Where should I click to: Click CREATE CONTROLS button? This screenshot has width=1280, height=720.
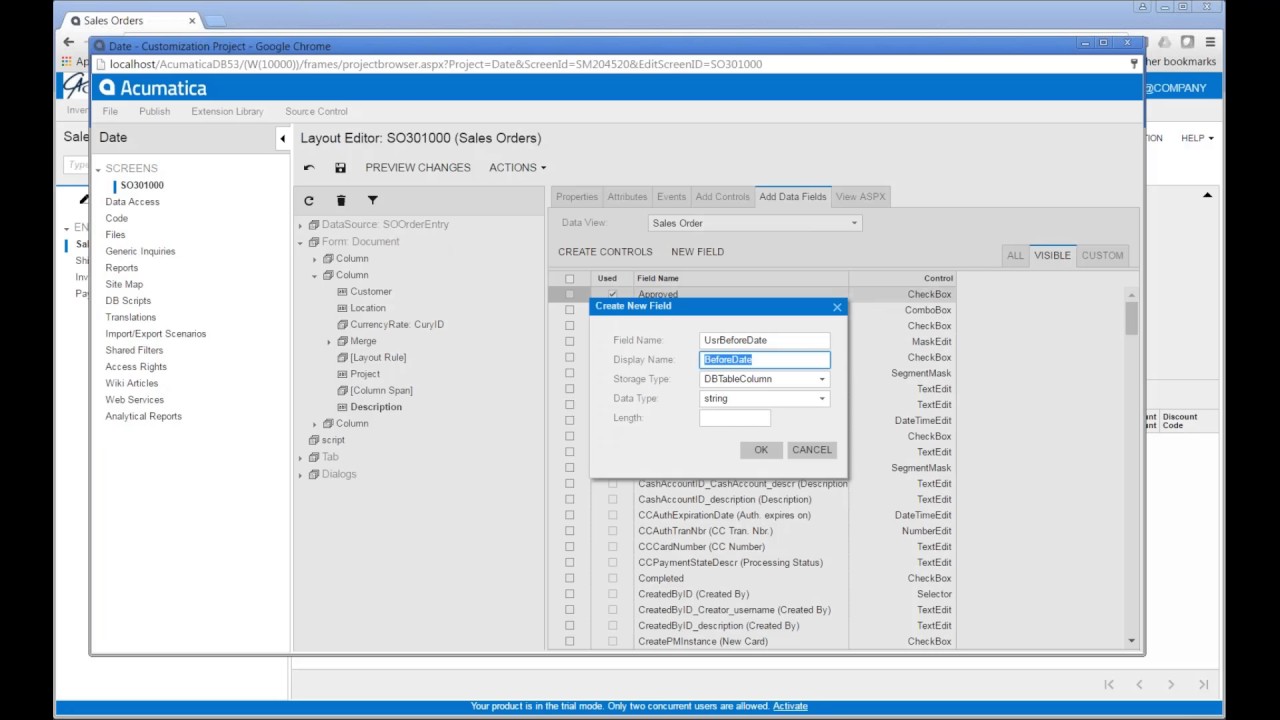[x=605, y=252]
